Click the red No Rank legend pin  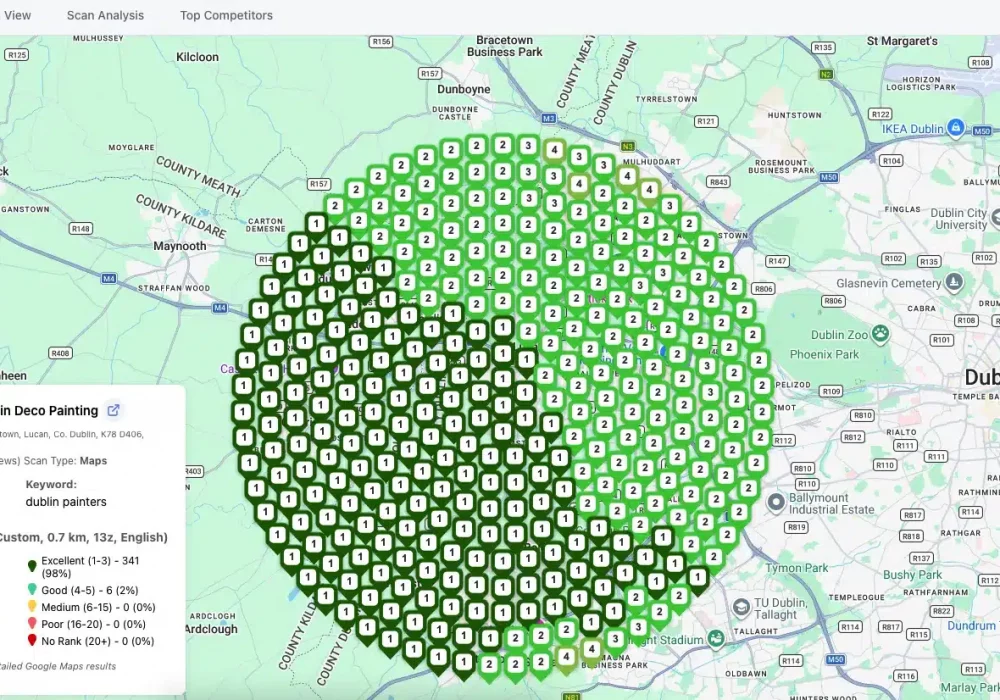click(30, 640)
